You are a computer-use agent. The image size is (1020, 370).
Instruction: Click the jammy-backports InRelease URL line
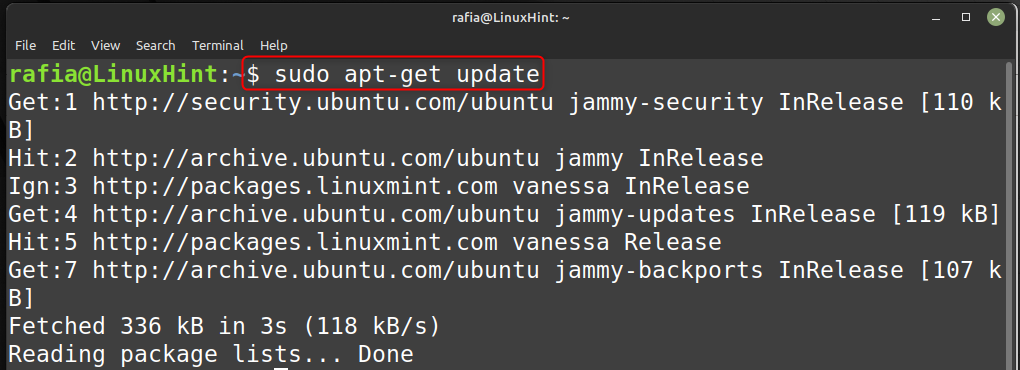coord(505,284)
